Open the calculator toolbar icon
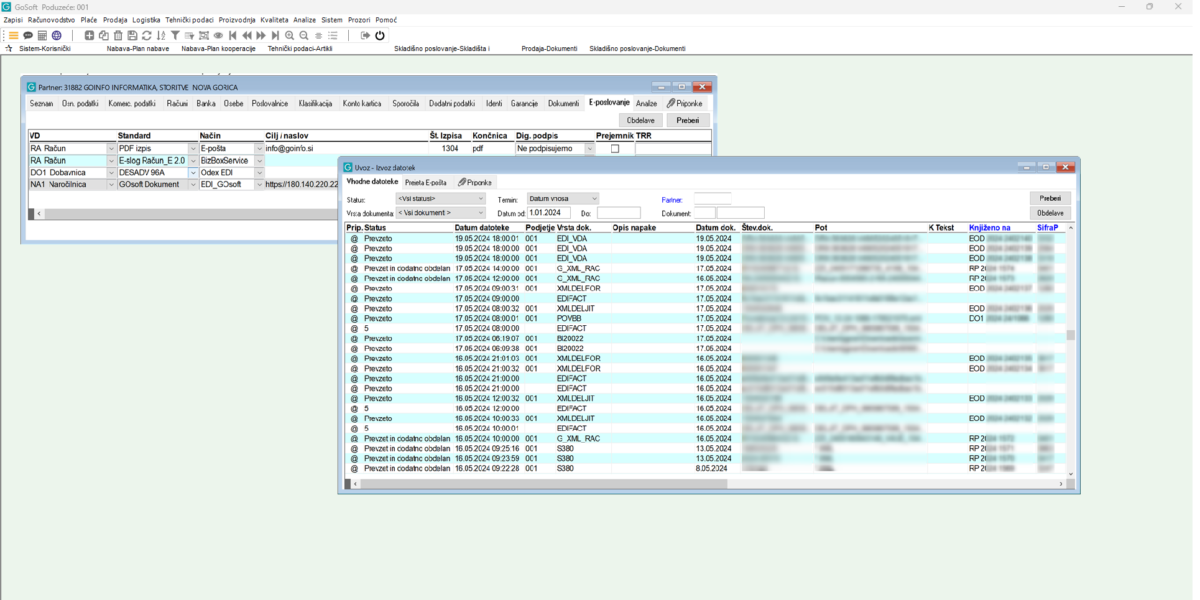This screenshot has width=1200, height=600. point(42,35)
